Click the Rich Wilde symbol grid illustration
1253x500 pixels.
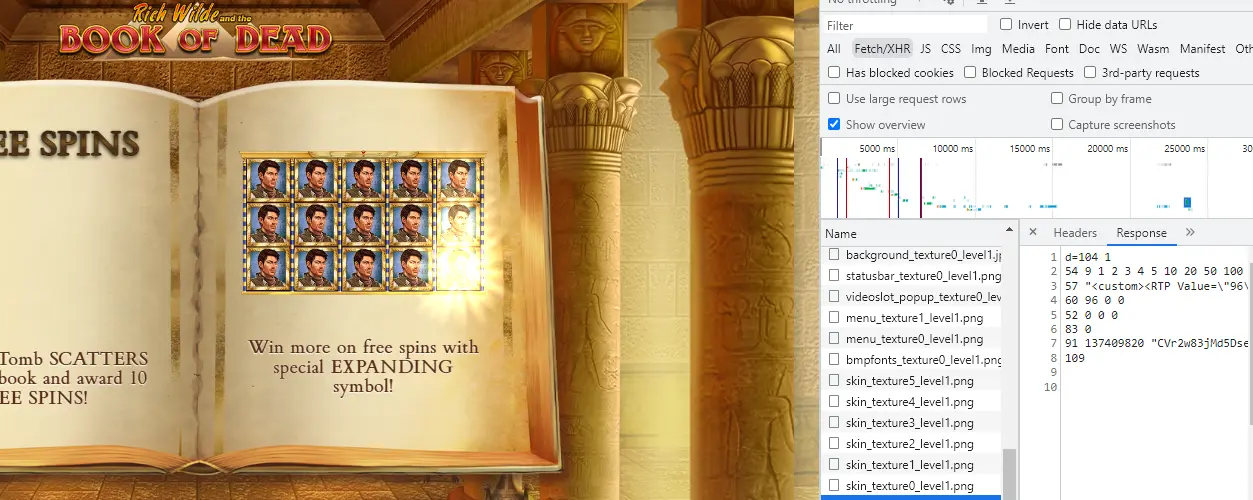[x=362, y=224]
